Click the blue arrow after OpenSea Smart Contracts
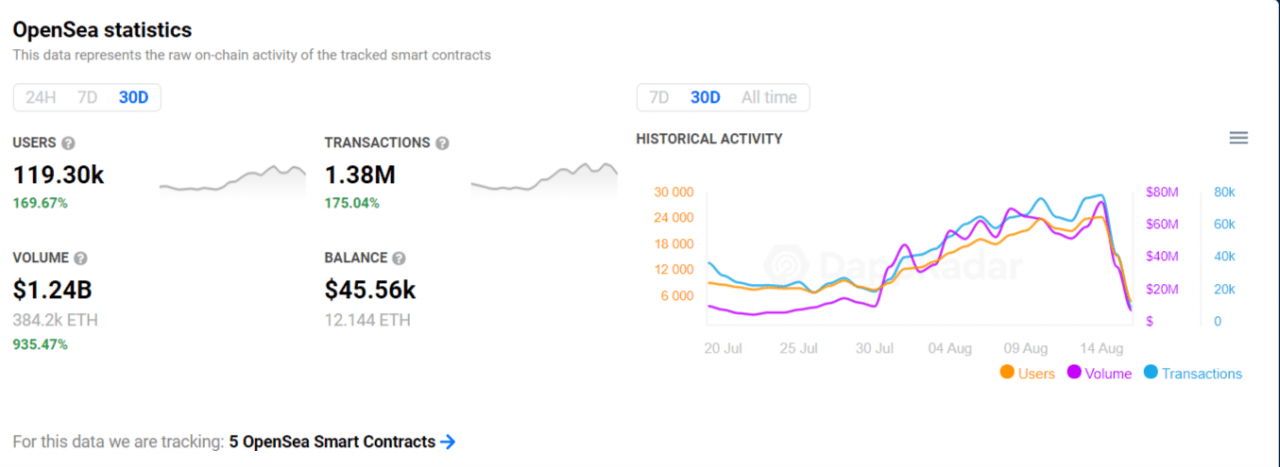The width and height of the screenshot is (1280, 467). click(448, 441)
